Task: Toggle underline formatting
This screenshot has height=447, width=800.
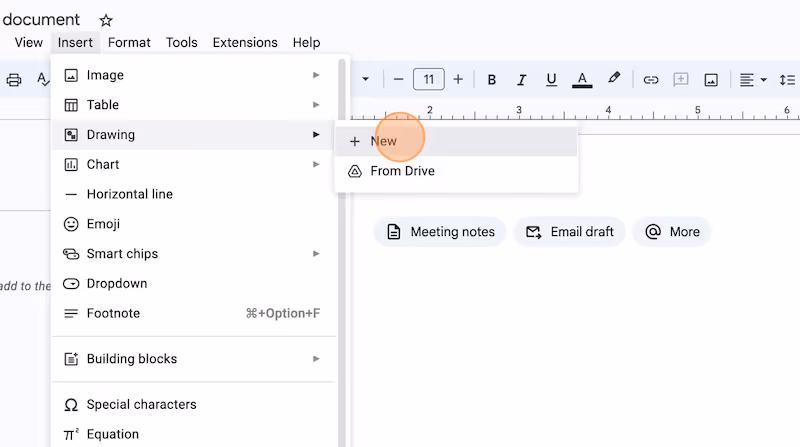Action: 551,80
